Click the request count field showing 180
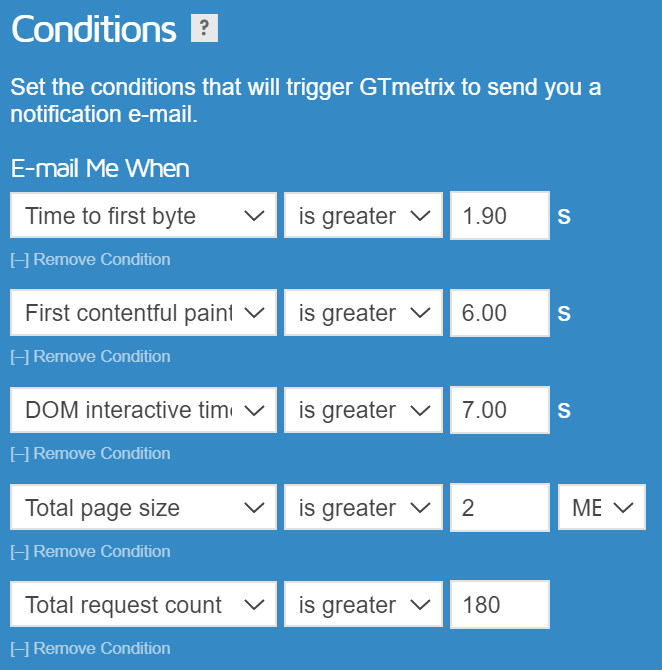The image size is (662, 670). click(x=500, y=604)
